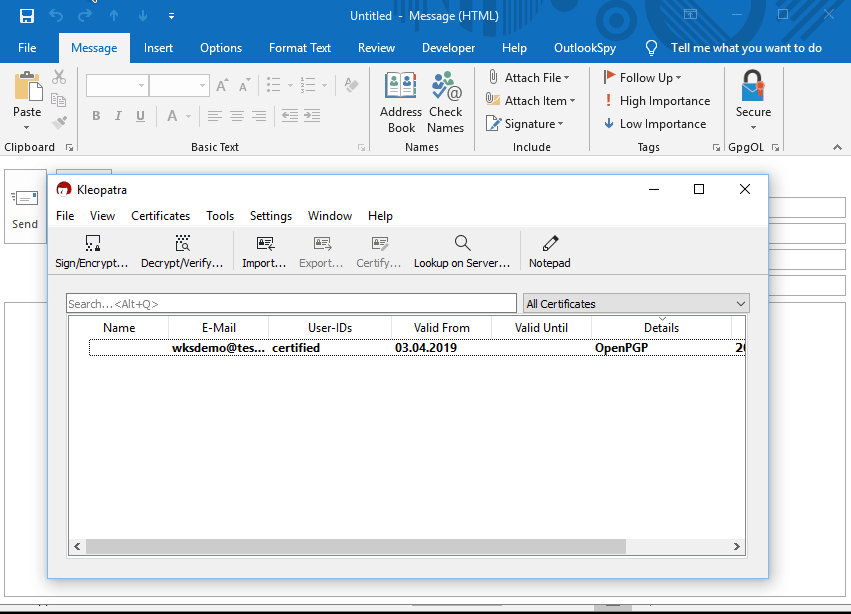Expand the All Certificates dropdown
This screenshot has width=851, height=614.
click(636, 304)
